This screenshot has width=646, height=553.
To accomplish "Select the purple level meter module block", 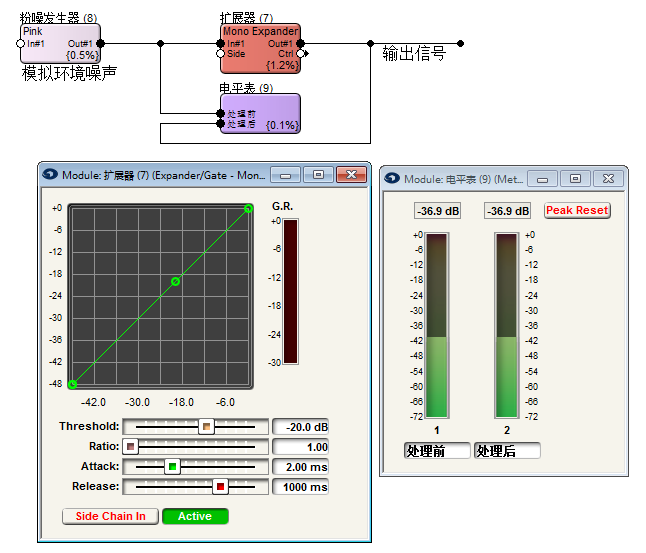I will (260, 113).
